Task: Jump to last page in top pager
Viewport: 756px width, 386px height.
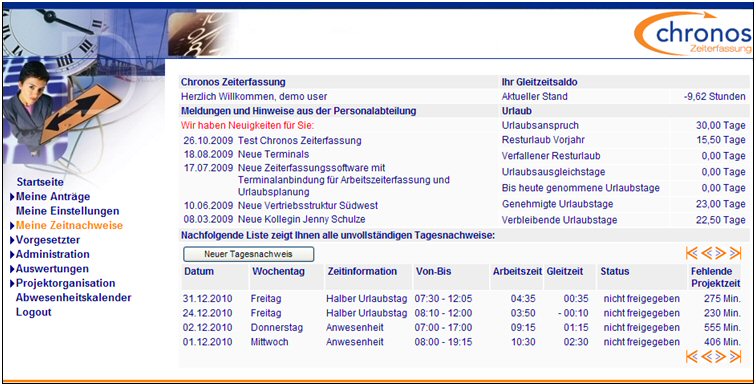Action: [735, 253]
